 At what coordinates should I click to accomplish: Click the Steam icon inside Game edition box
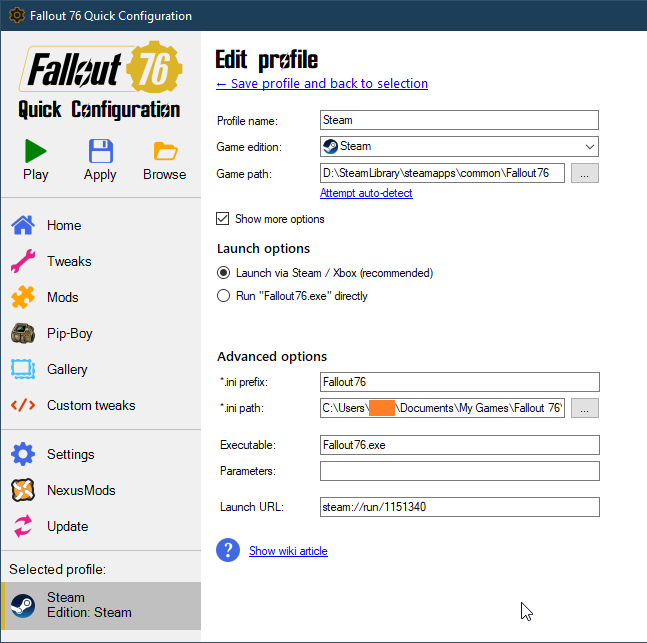330,147
